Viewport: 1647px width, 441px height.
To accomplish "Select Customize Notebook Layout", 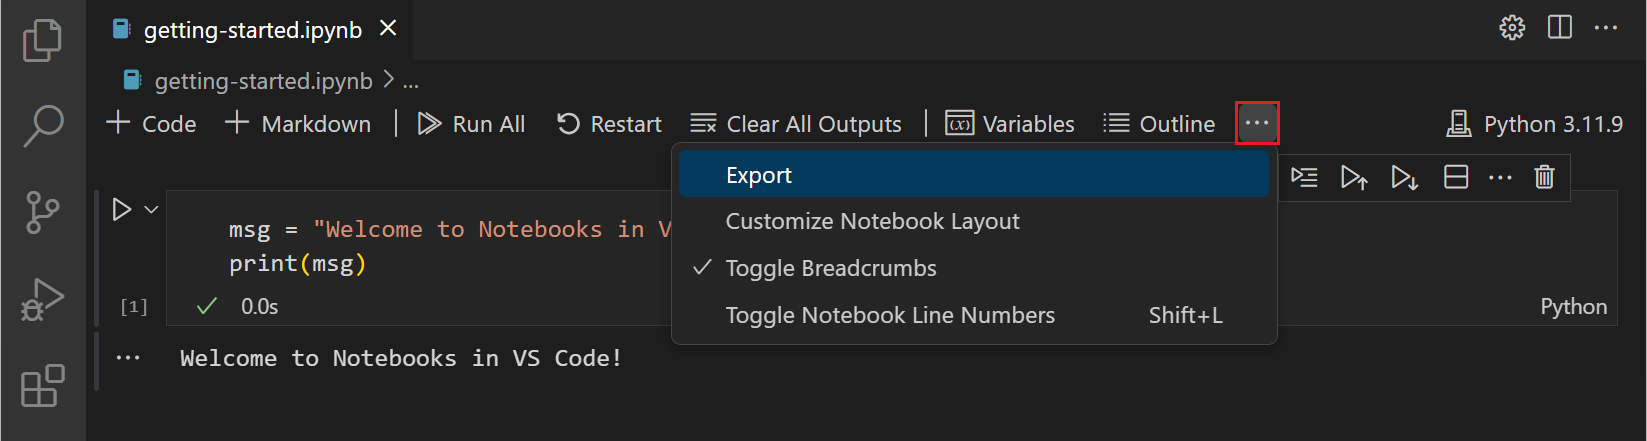I will click(x=872, y=221).
